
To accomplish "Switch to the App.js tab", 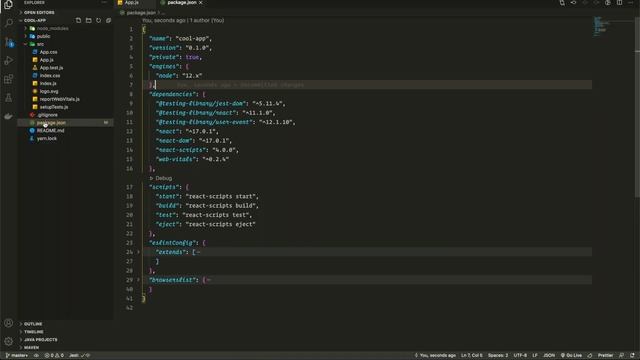I will (x=131, y=2).
